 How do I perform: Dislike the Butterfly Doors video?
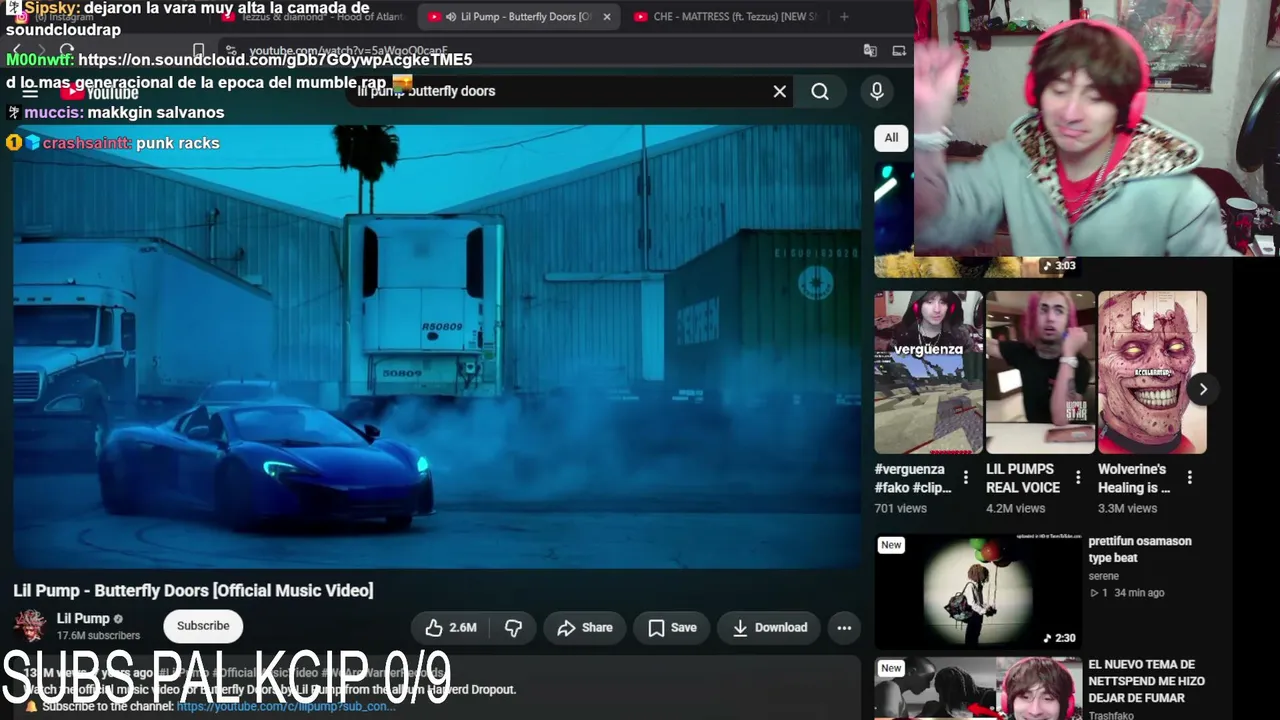click(x=513, y=628)
